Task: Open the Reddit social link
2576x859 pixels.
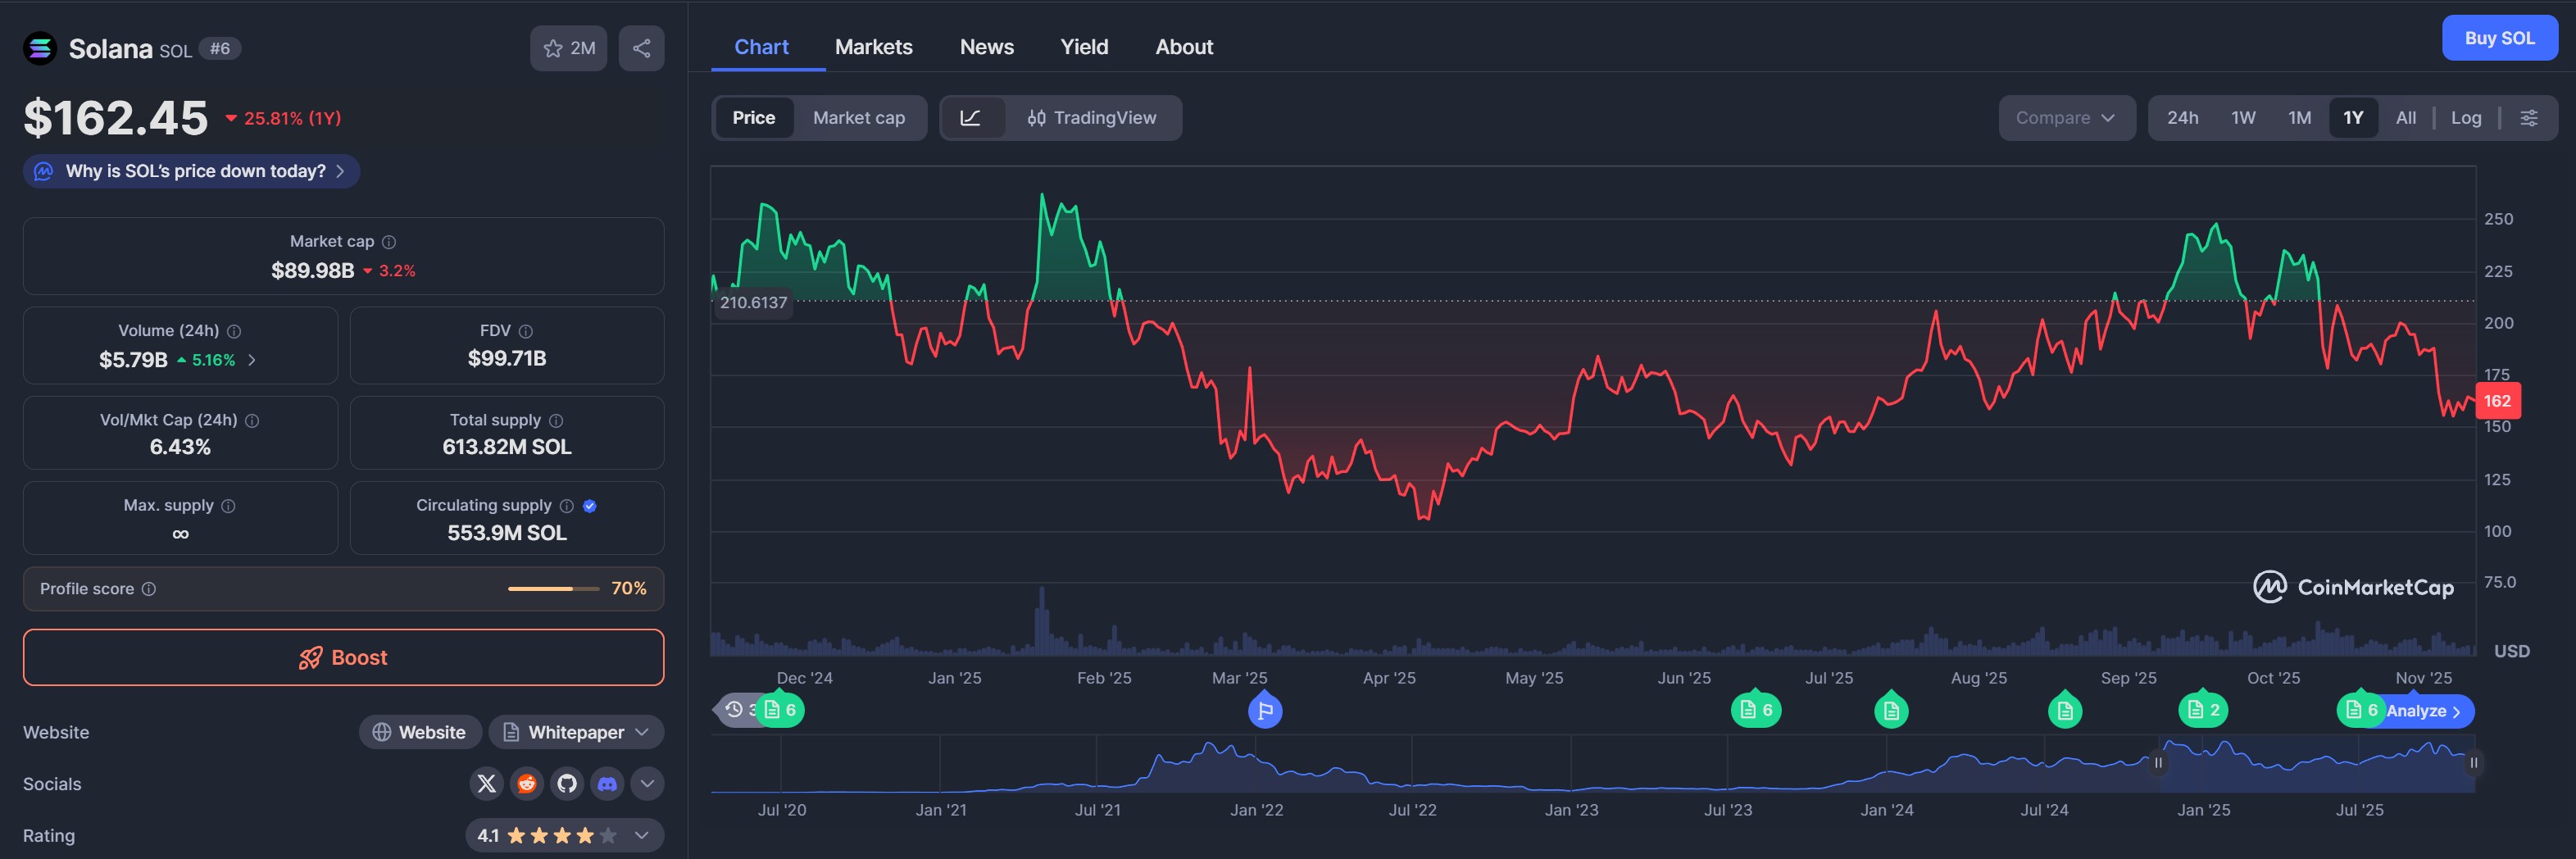Action: tap(526, 784)
